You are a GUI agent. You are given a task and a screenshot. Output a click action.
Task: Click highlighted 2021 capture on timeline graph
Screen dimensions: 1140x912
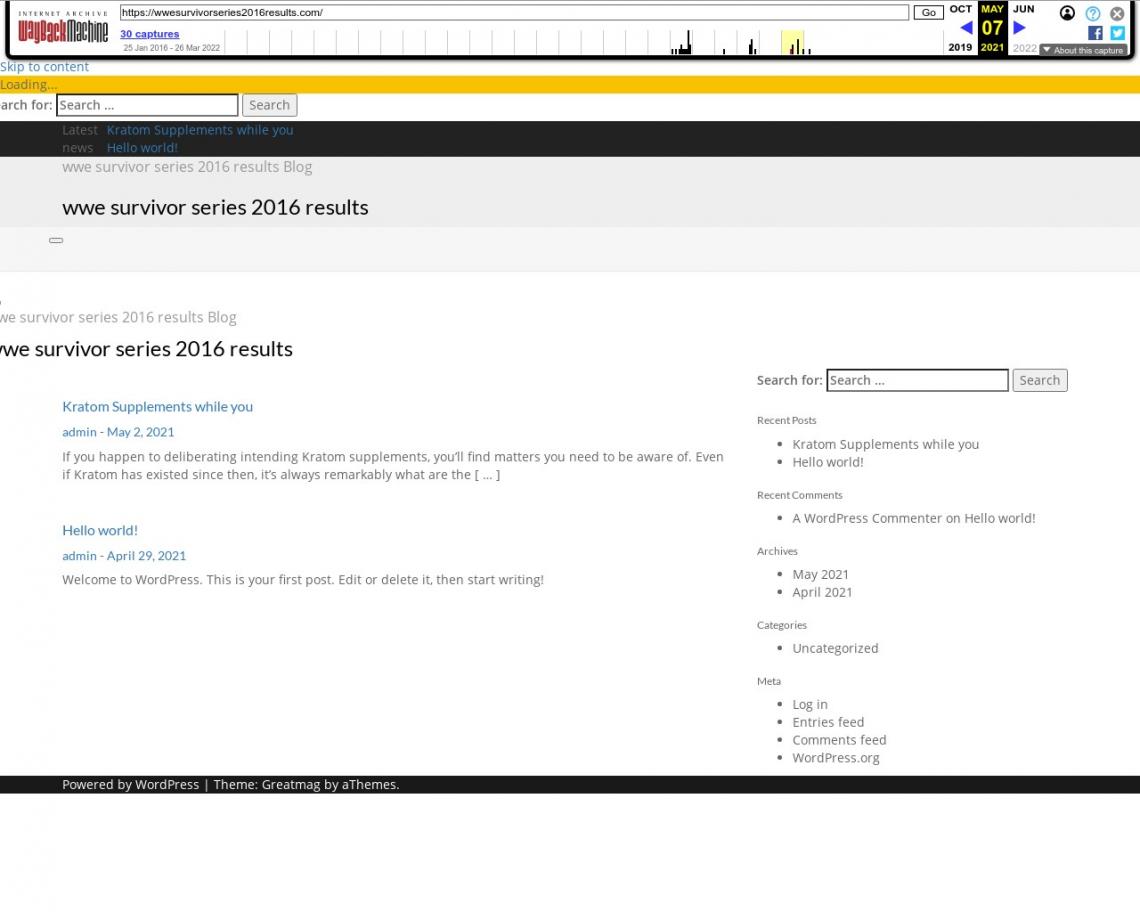click(x=793, y=44)
